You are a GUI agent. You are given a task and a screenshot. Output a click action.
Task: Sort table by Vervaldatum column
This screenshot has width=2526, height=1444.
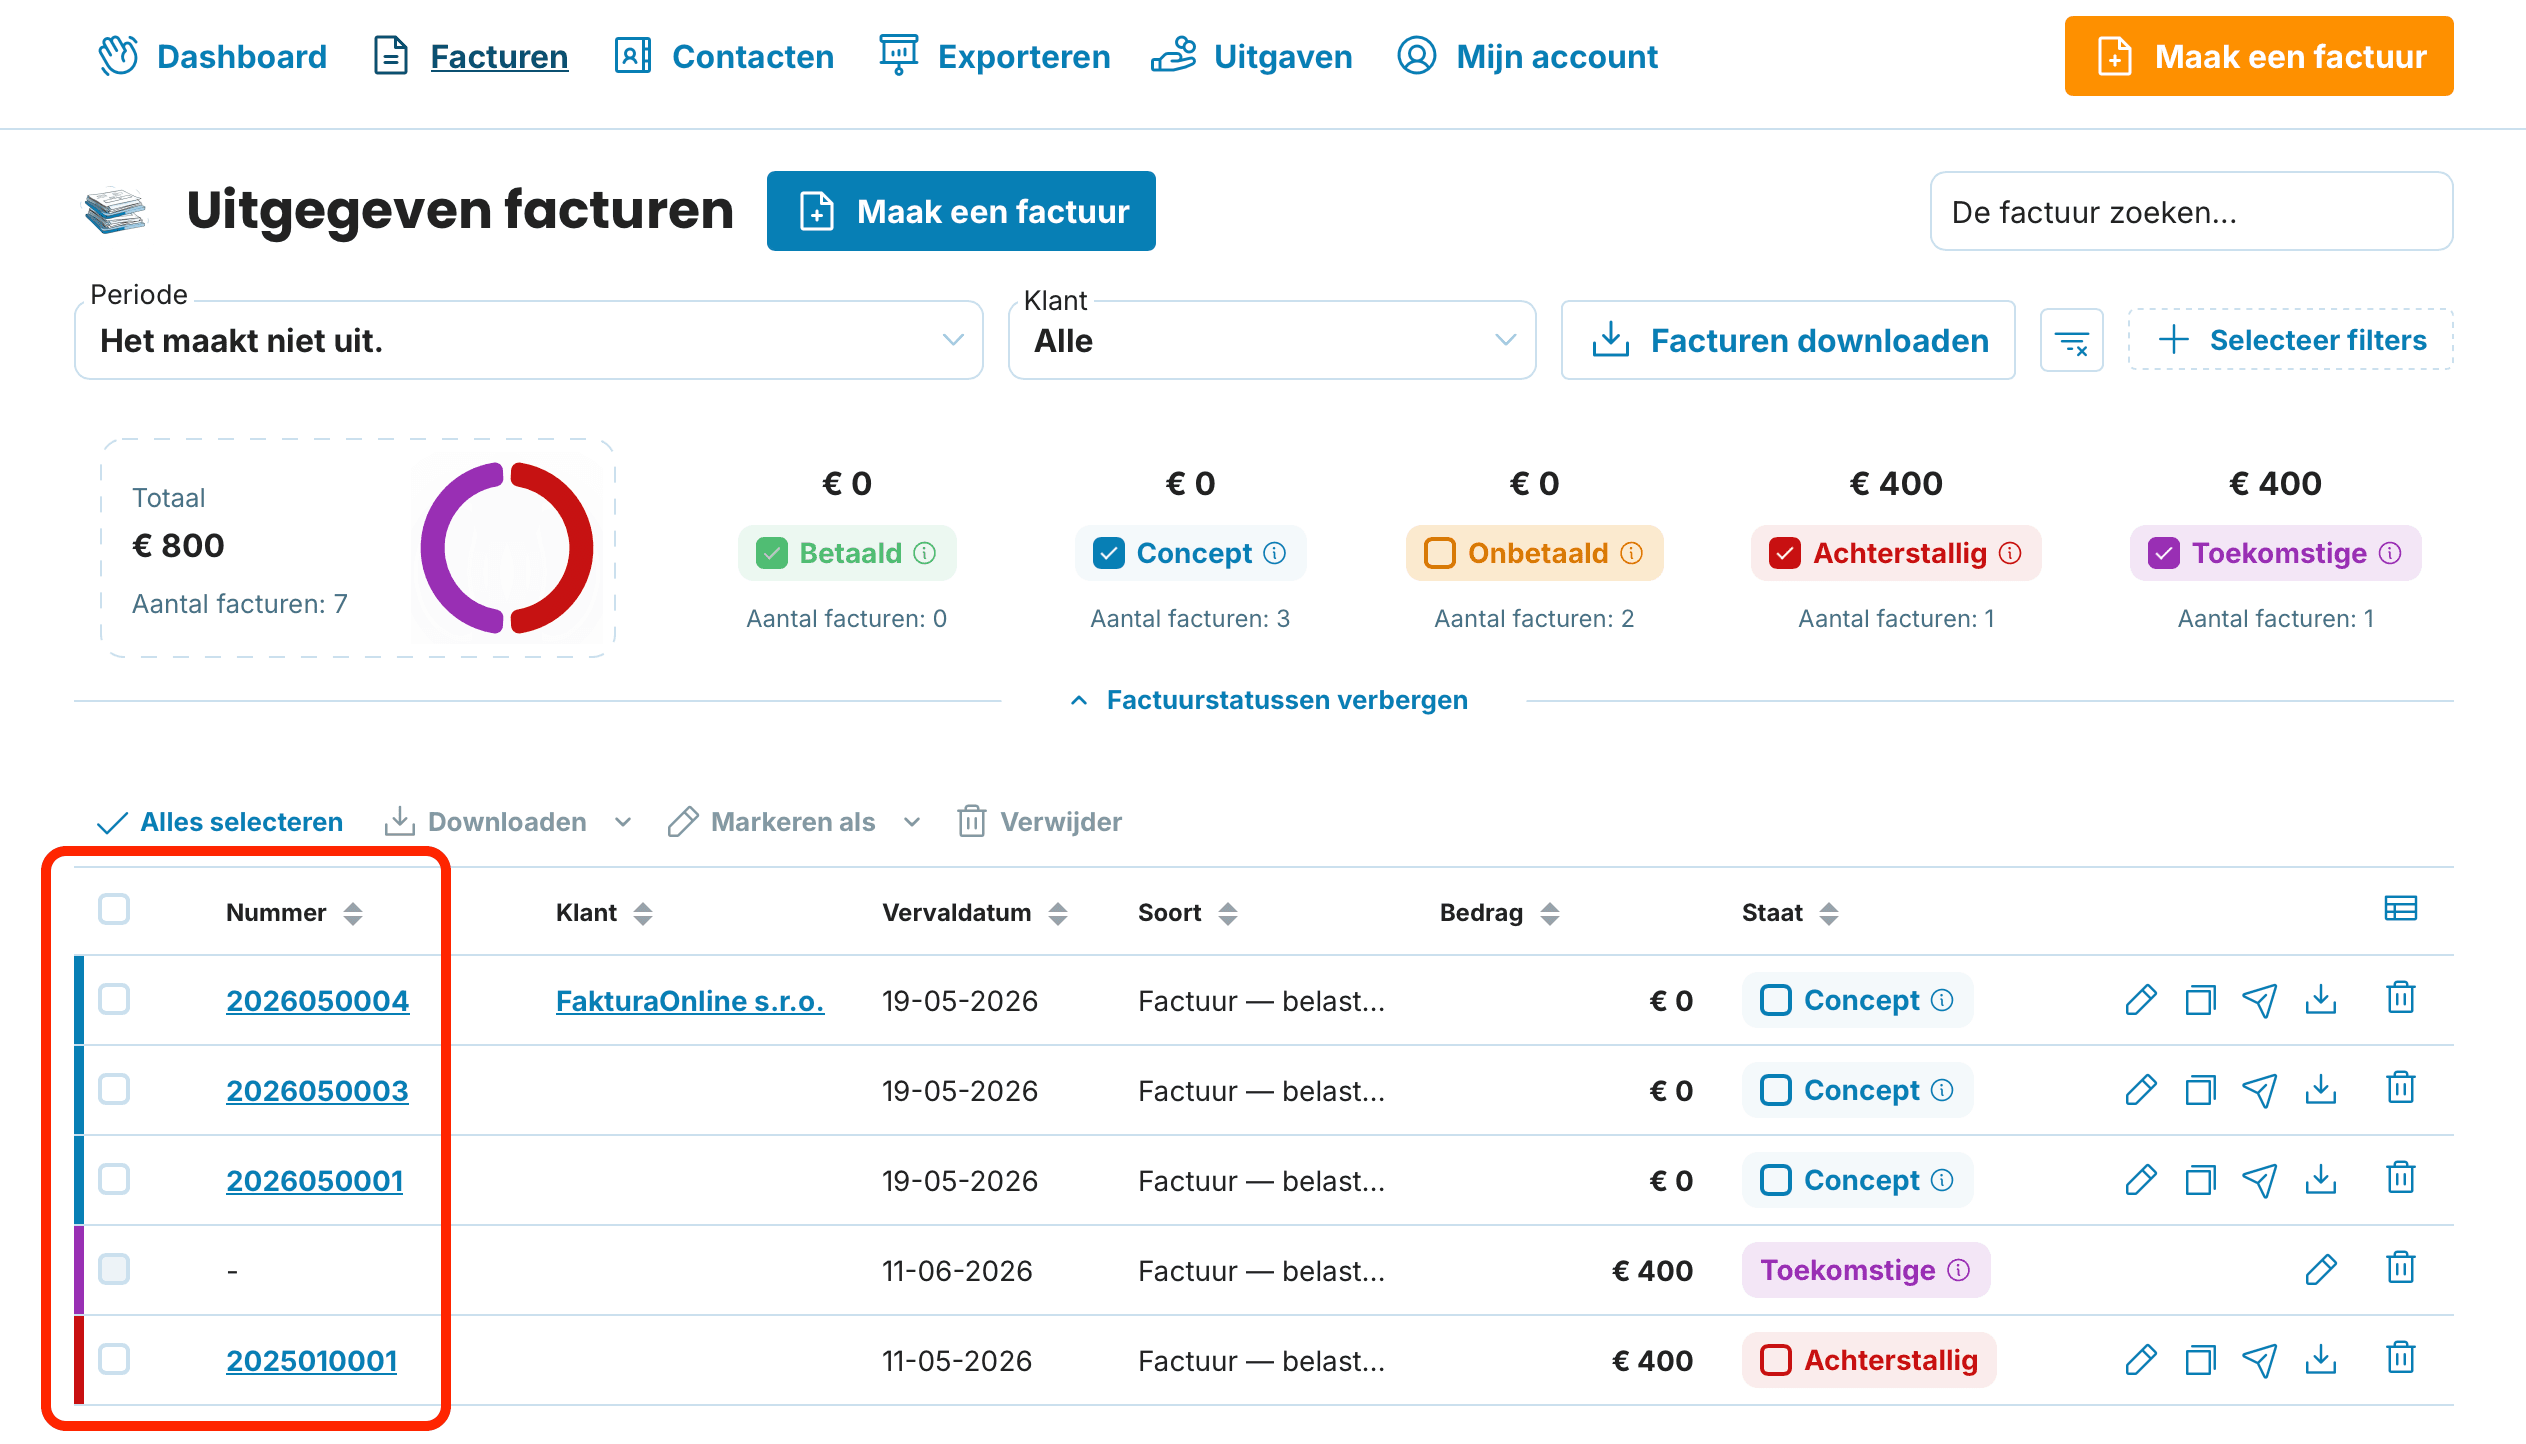[974, 913]
